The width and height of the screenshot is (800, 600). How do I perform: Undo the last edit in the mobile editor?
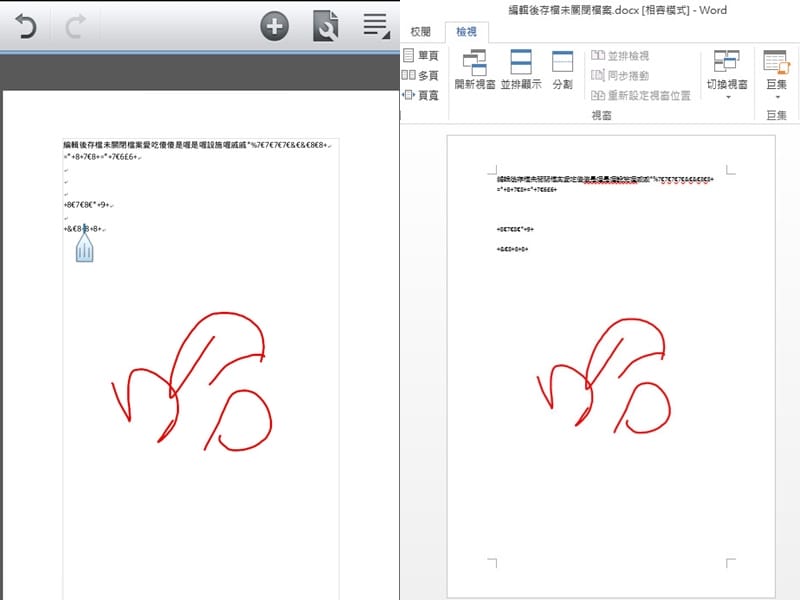click(26, 26)
